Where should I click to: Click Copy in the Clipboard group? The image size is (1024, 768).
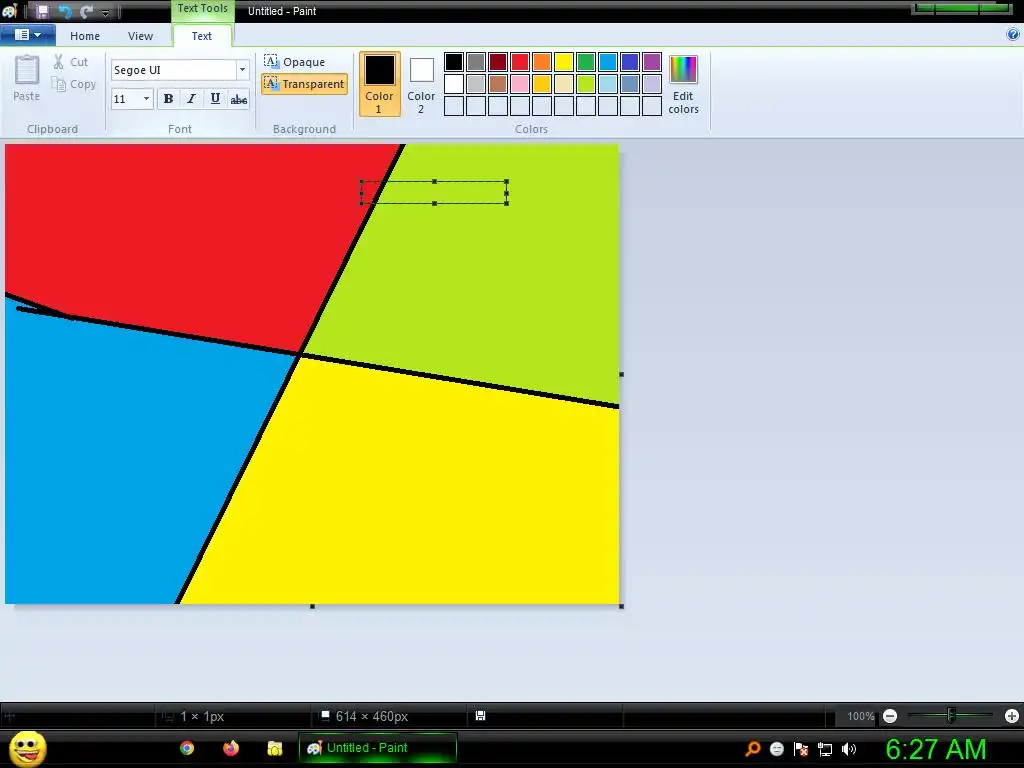tap(74, 84)
